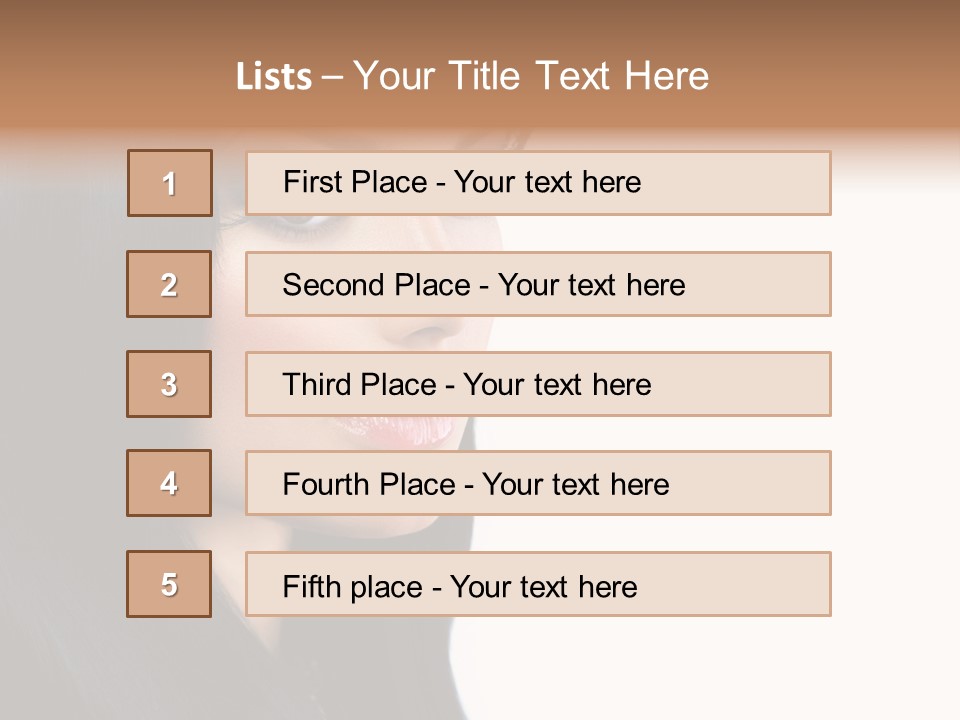This screenshot has width=960, height=720.
Task: Click the woman's lips in background photo
Action: [395, 429]
